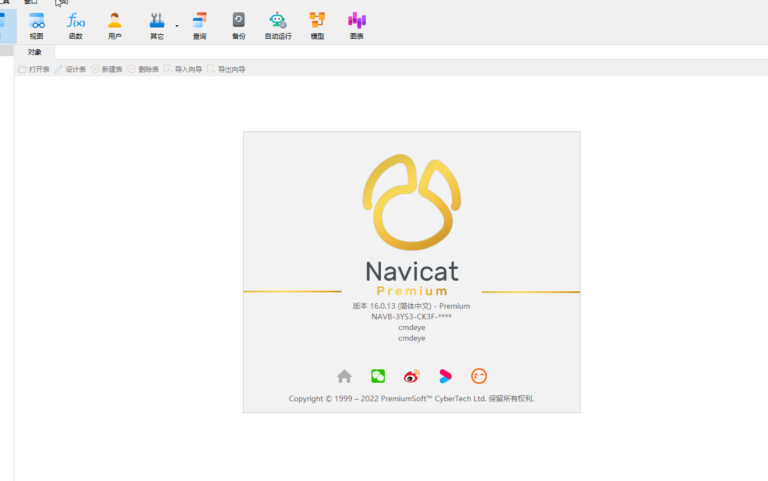The image size is (768, 481).
Task: Click the Weibo icon in About dialog
Action: tap(411, 376)
